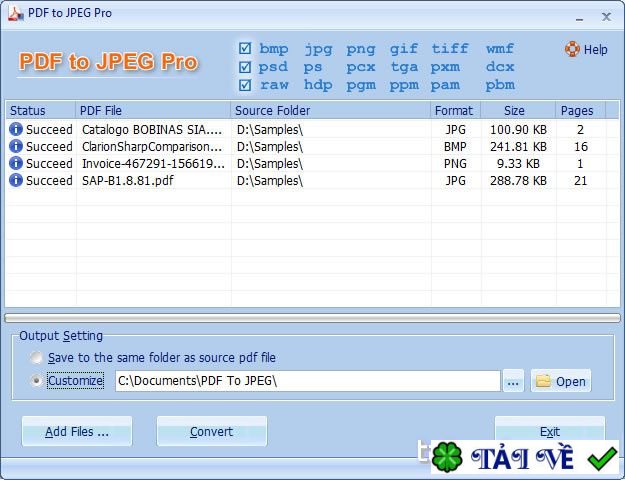The height and width of the screenshot is (480, 625).
Task: Toggle the bmp row checkbox
Action: (x=245, y=48)
